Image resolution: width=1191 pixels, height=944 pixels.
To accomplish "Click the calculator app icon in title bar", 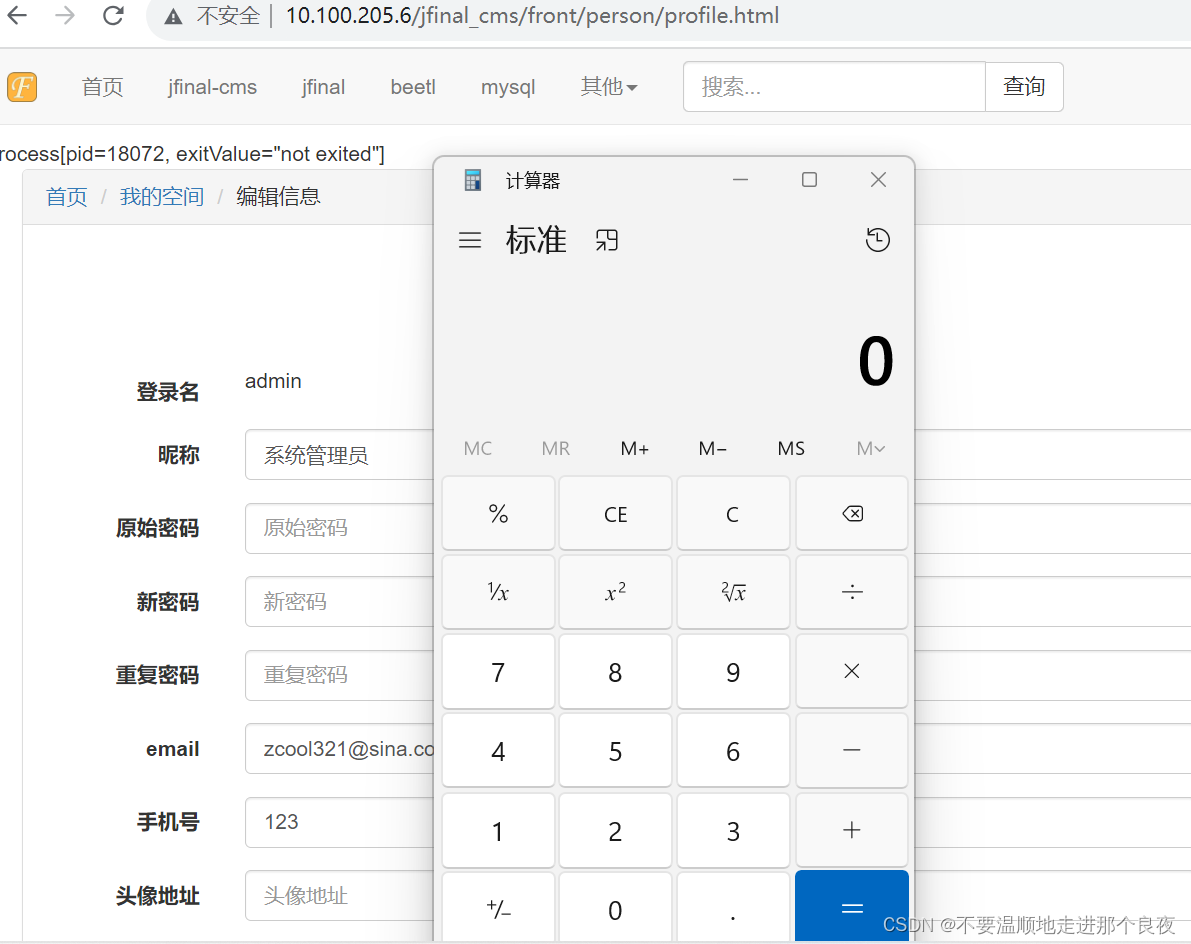I will point(472,180).
